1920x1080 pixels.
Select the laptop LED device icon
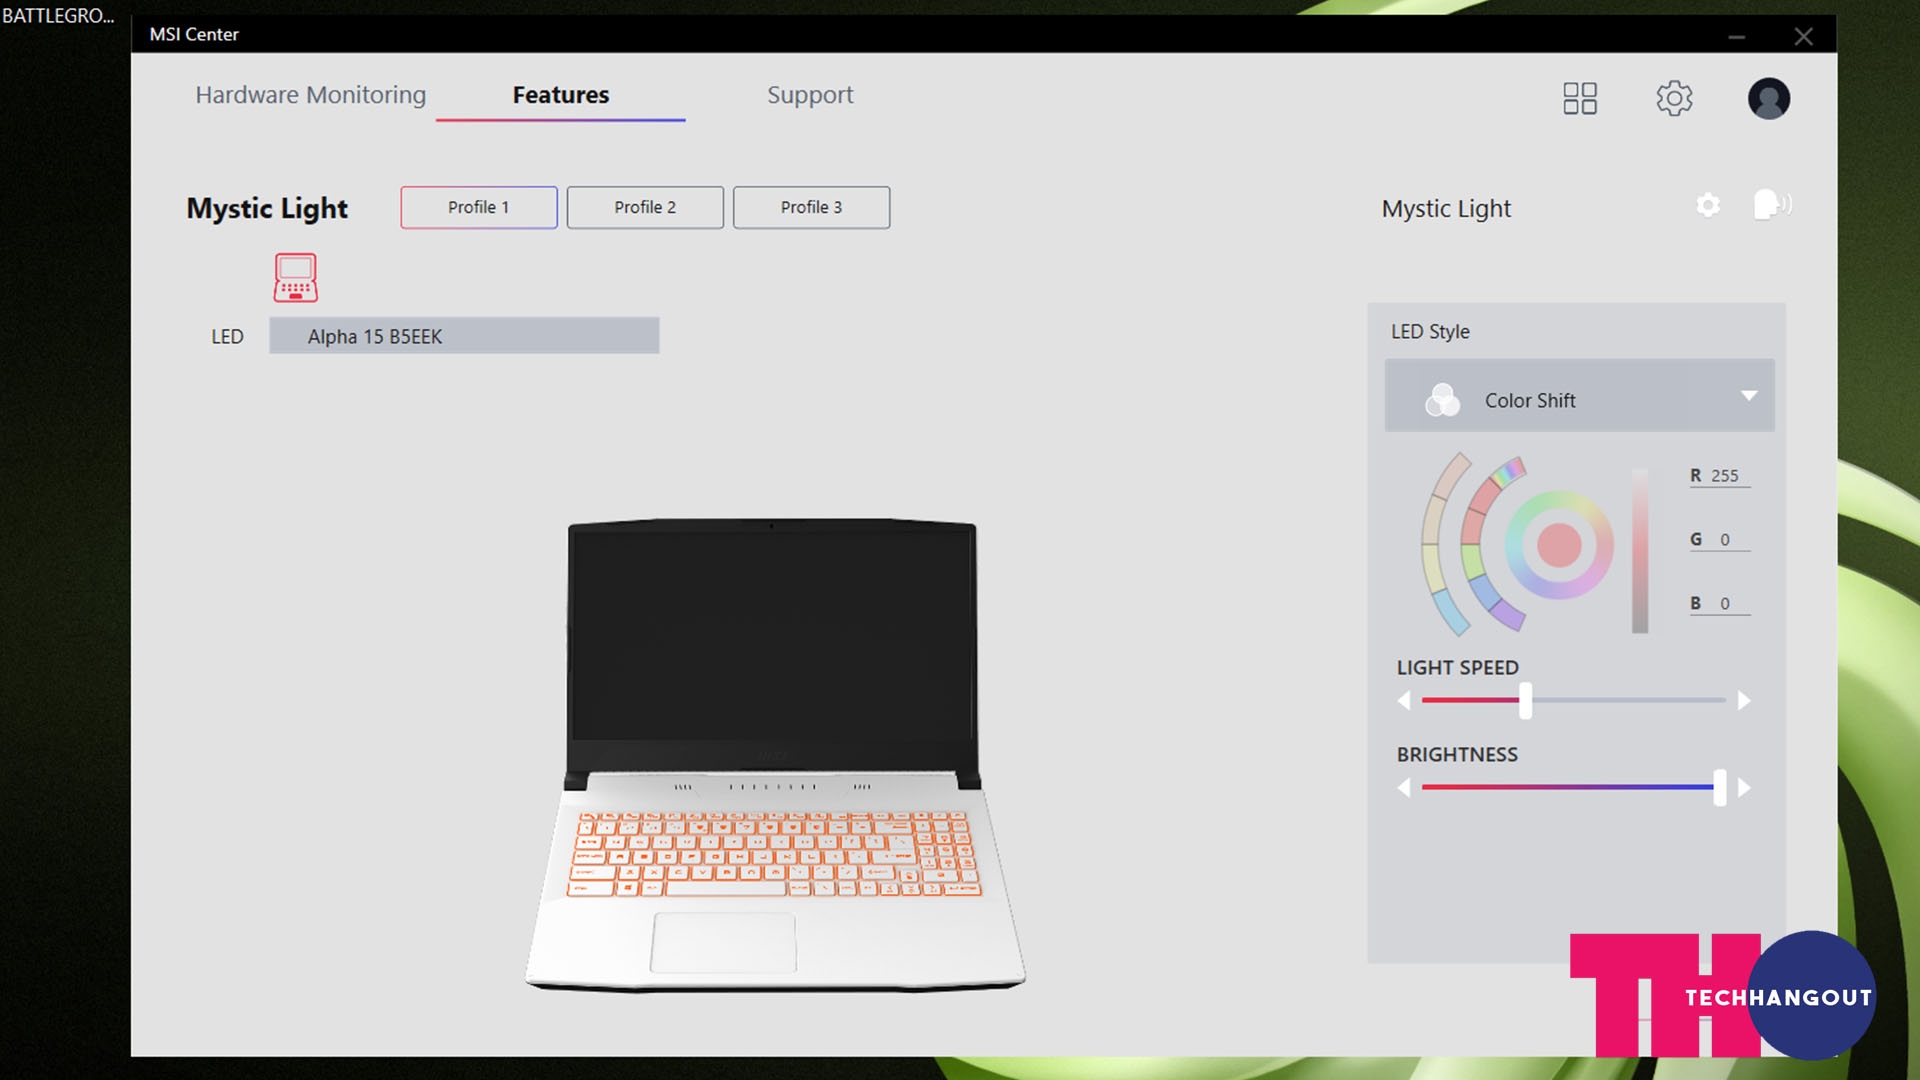point(296,277)
